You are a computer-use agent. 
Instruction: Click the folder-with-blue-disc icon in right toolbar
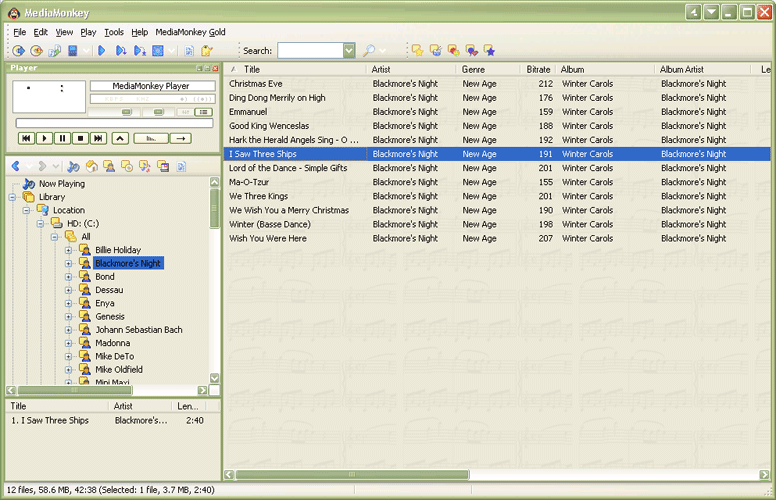[436, 50]
